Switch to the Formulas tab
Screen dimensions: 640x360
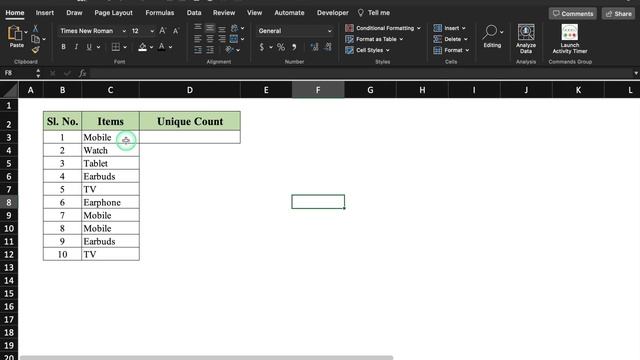click(x=160, y=13)
